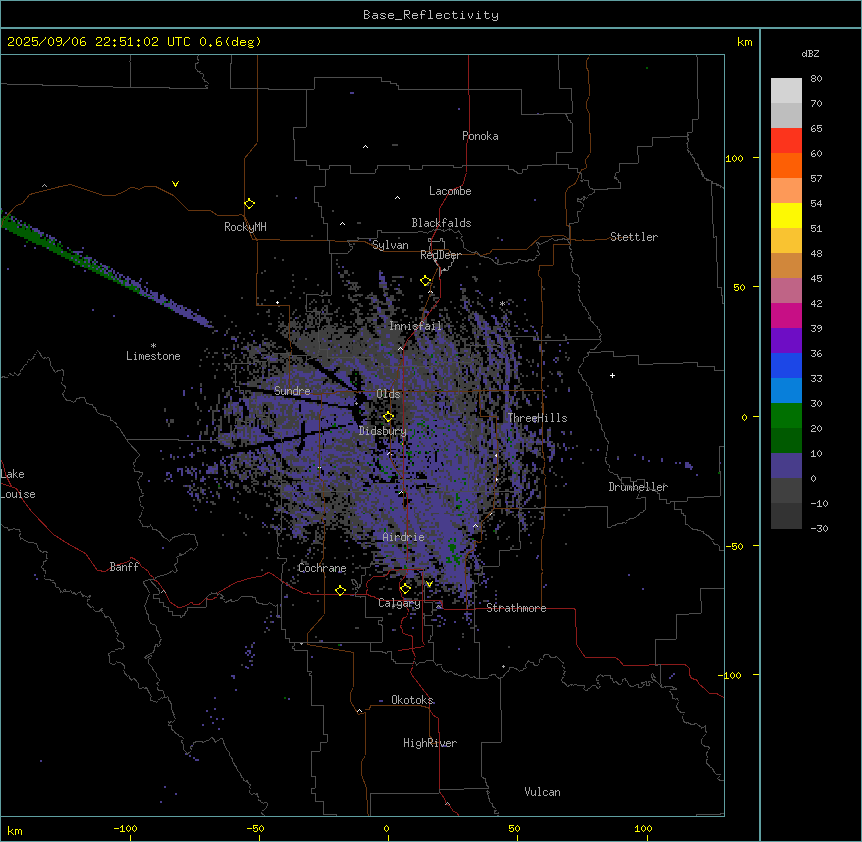Click the yellow diamond radar marker near Olds
This screenshot has width=862, height=842.
click(388, 417)
